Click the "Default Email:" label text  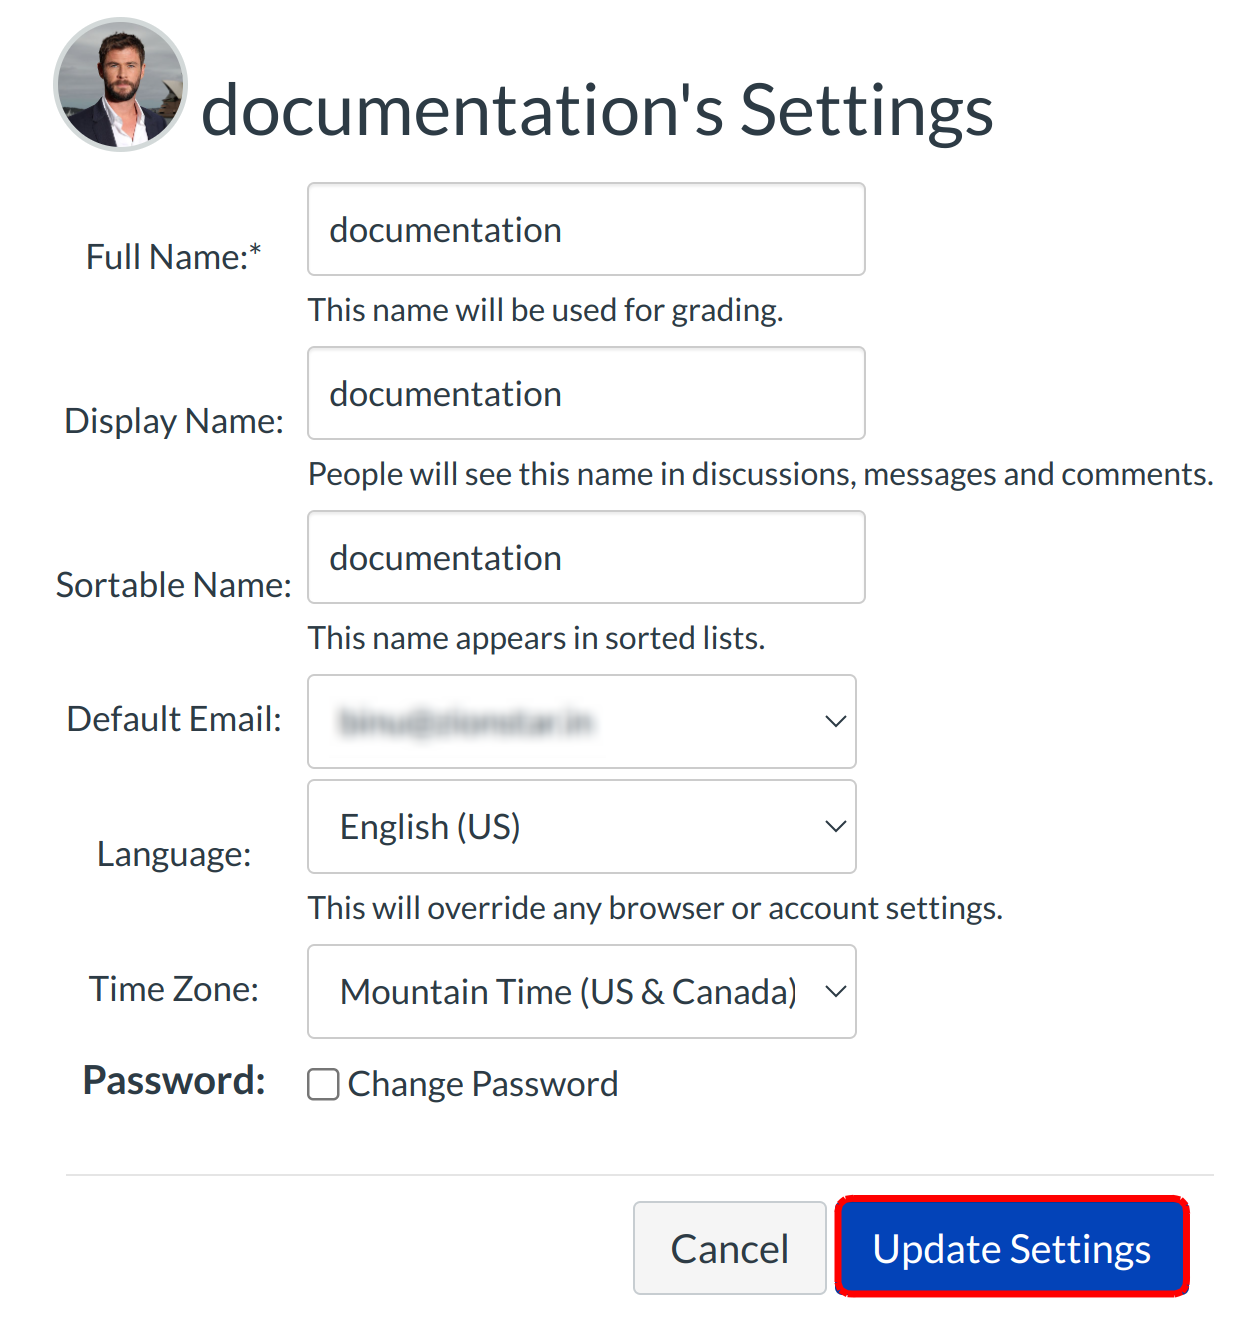(174, 719)
